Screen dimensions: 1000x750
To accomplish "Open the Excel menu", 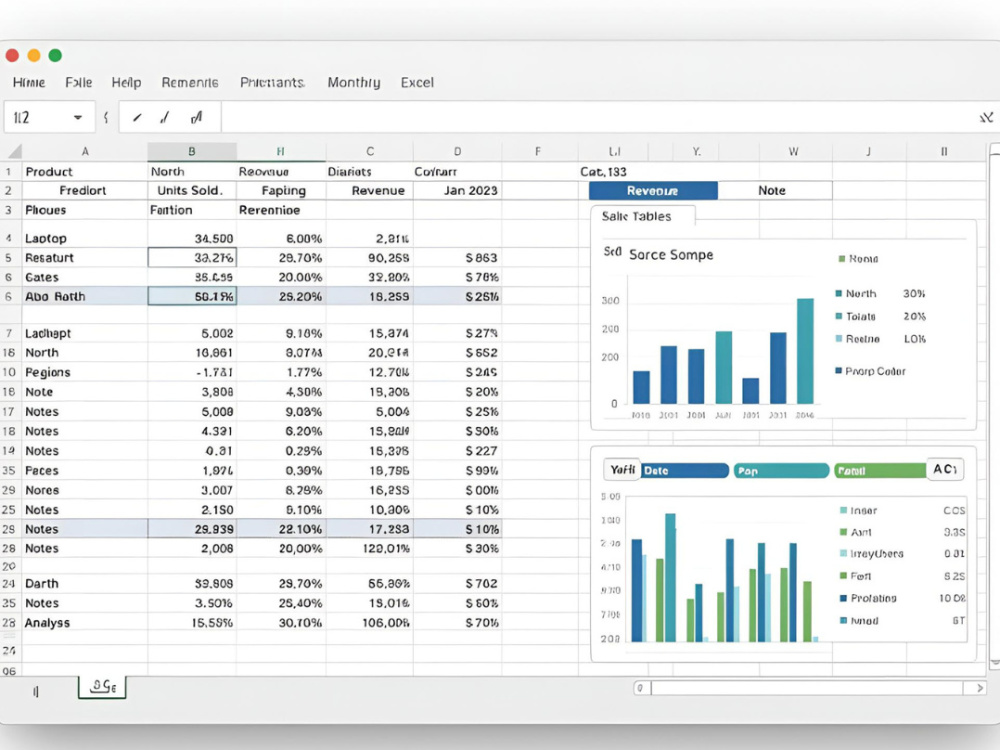I will (x=417, y=82).
